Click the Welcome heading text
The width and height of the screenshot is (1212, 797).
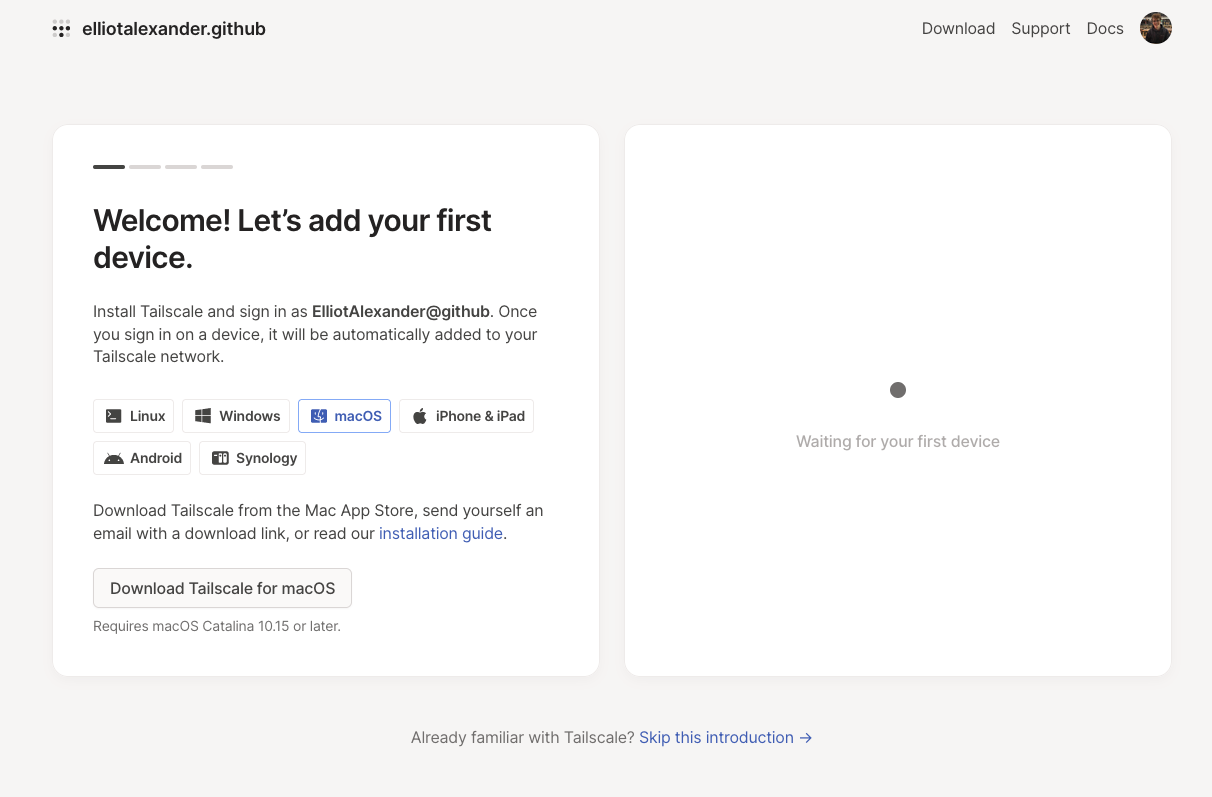(x=292, y=239)
